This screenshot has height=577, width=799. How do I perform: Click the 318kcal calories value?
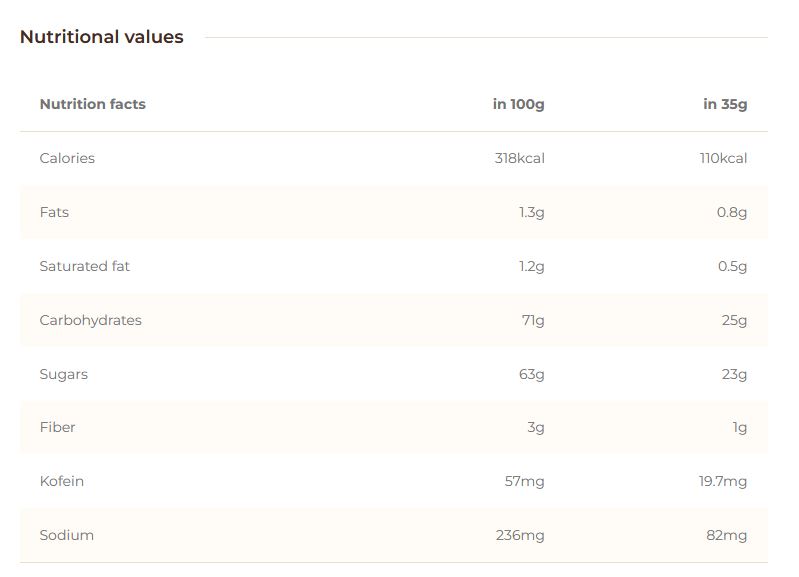point(519,158)
